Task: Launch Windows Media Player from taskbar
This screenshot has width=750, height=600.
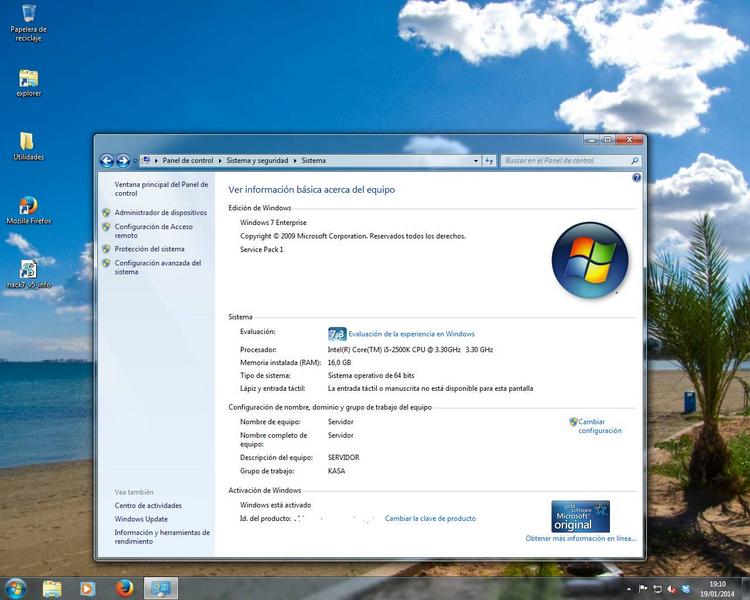Action: tap(87, 588)
